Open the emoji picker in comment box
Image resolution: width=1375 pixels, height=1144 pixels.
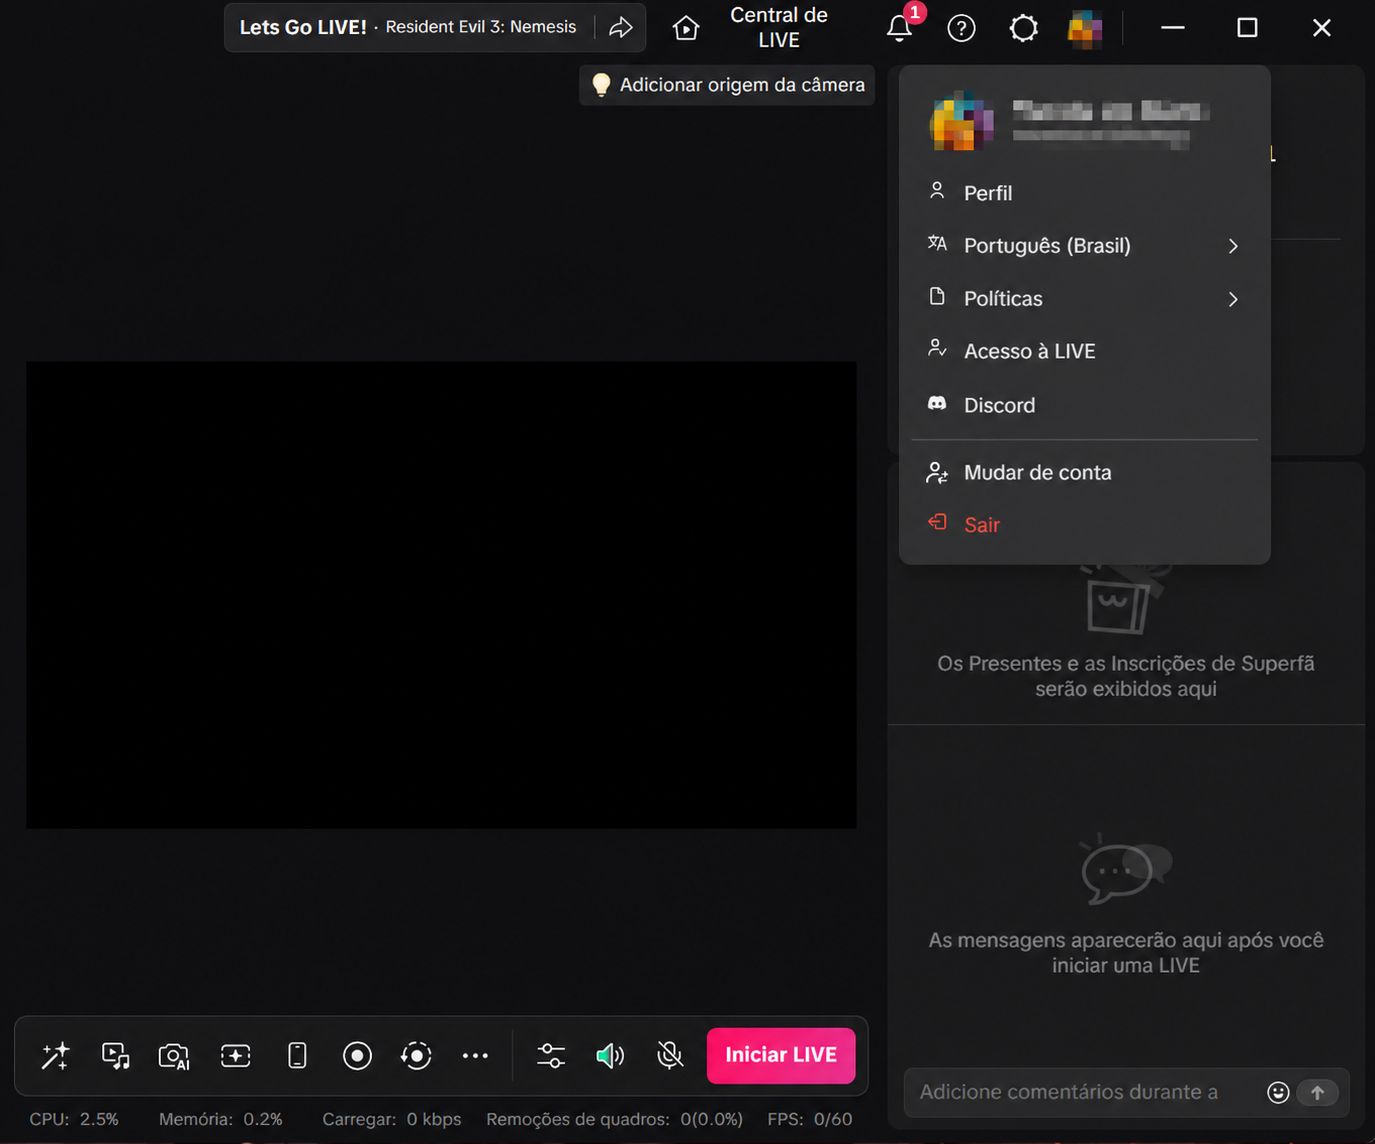tap(1278, 1092)
